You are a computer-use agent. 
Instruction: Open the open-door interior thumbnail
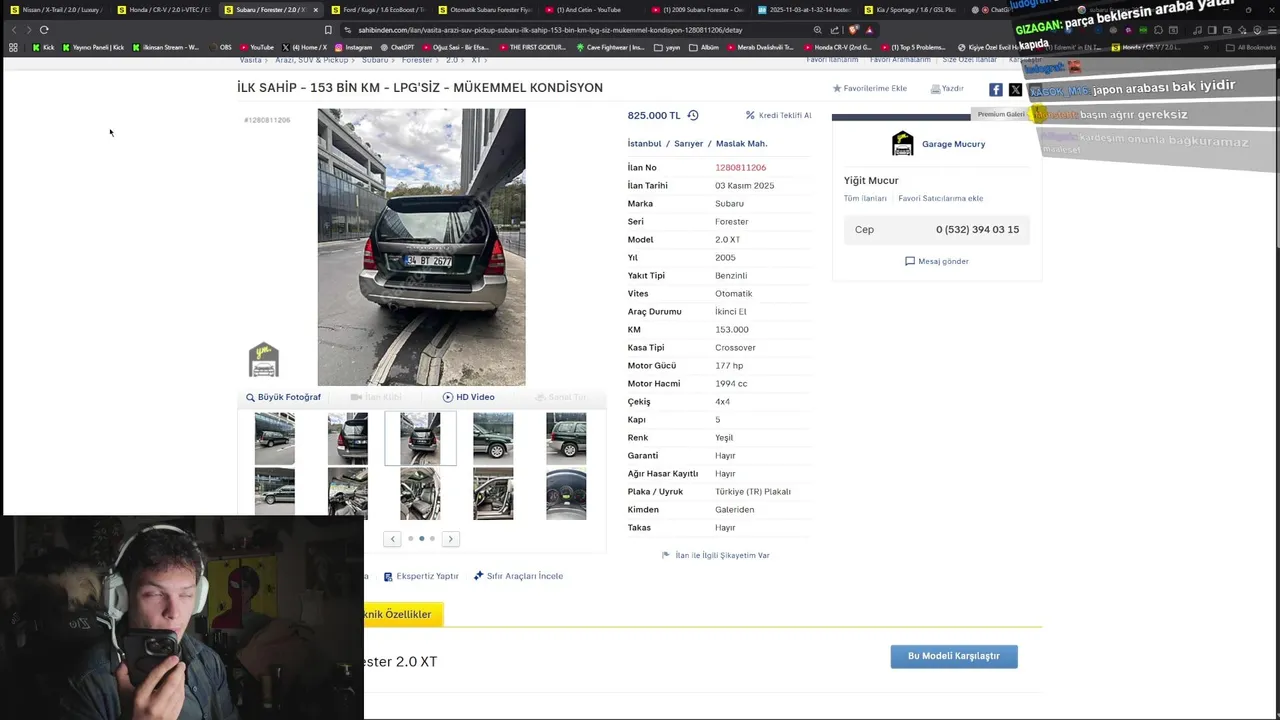[493, 493]
